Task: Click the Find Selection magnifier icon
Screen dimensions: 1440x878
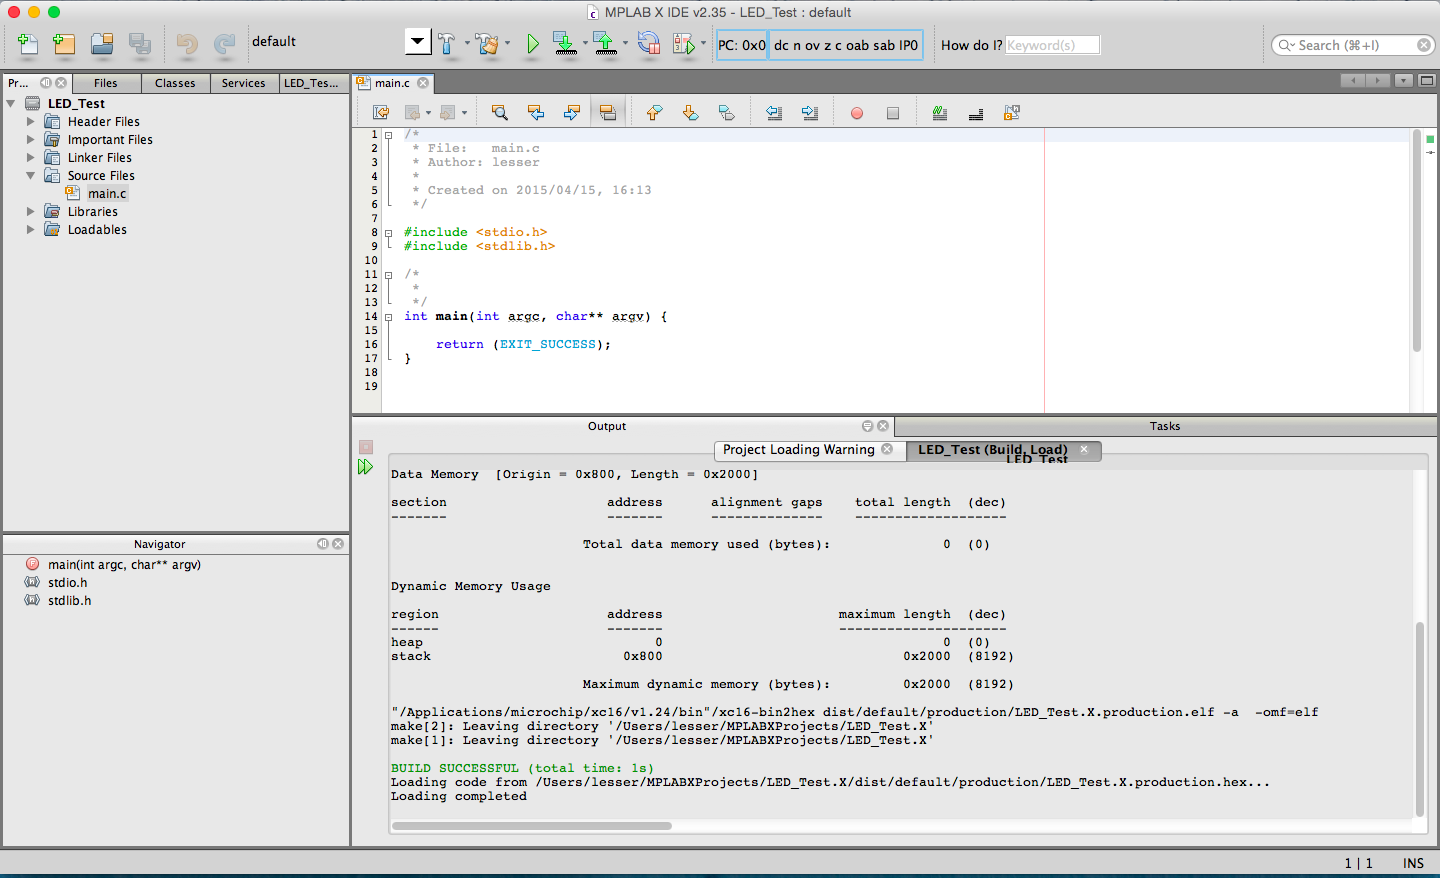Action: tap(499, 113)
